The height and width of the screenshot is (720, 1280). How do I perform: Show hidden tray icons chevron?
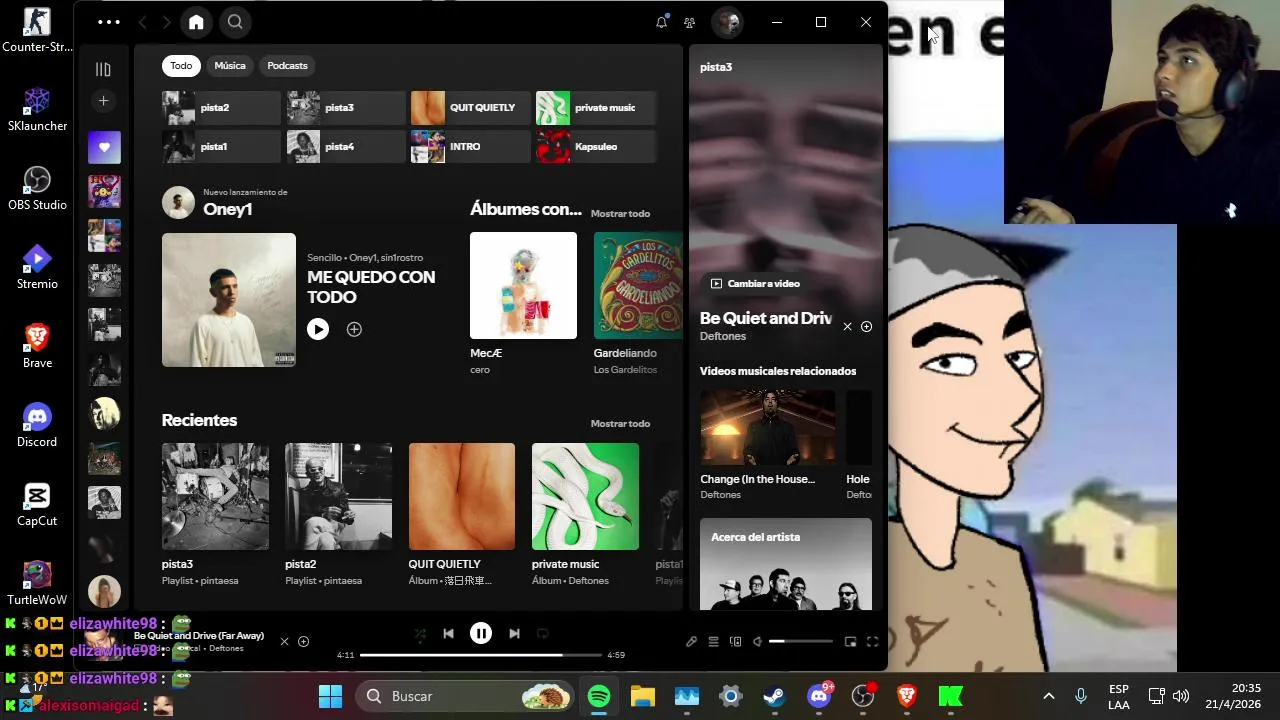click(x=1048, y=696)
